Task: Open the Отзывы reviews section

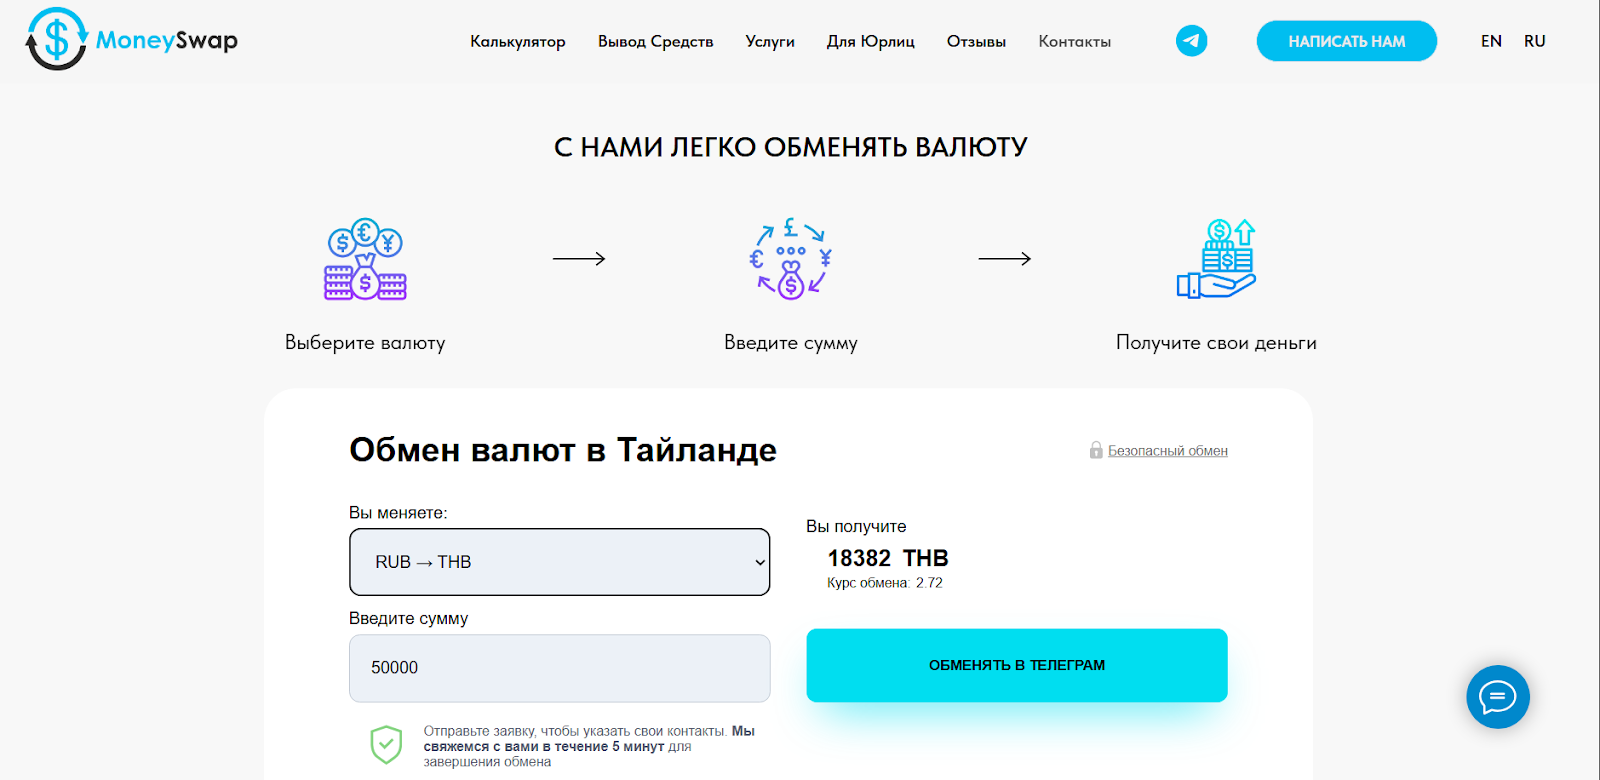Action: 976,42
